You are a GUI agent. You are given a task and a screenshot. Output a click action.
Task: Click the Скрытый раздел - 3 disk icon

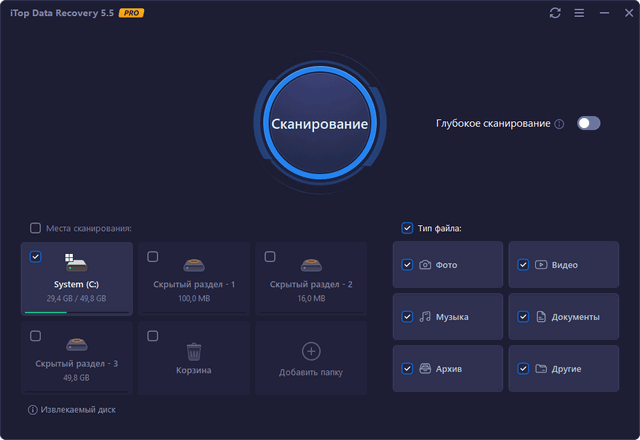click(x=77, y=344)
